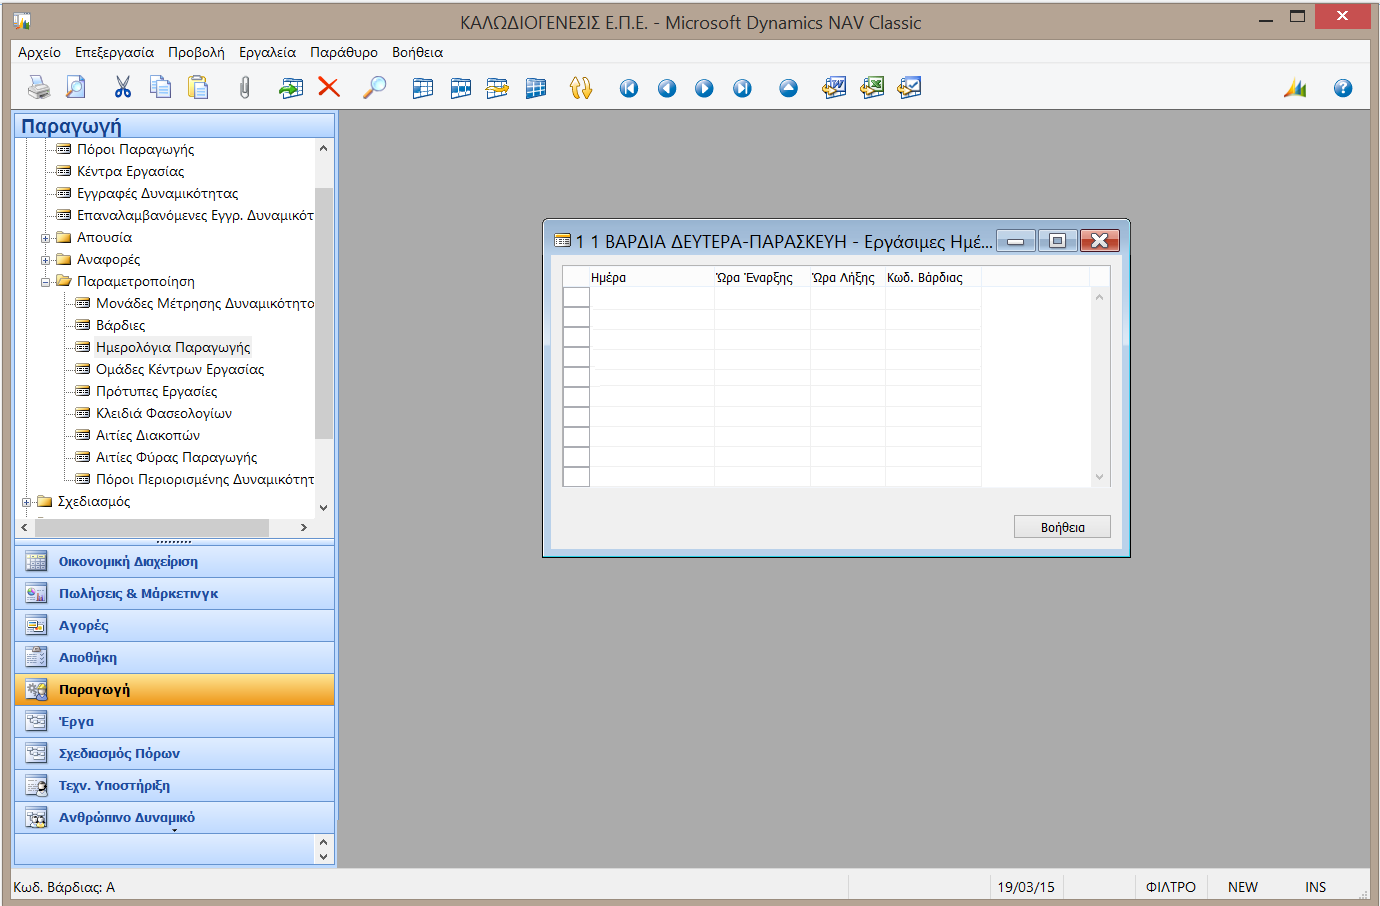Click the Dynamics NAV logo icon
The height and width of the screenshot is (906, 1380).
click(1295, 88)
